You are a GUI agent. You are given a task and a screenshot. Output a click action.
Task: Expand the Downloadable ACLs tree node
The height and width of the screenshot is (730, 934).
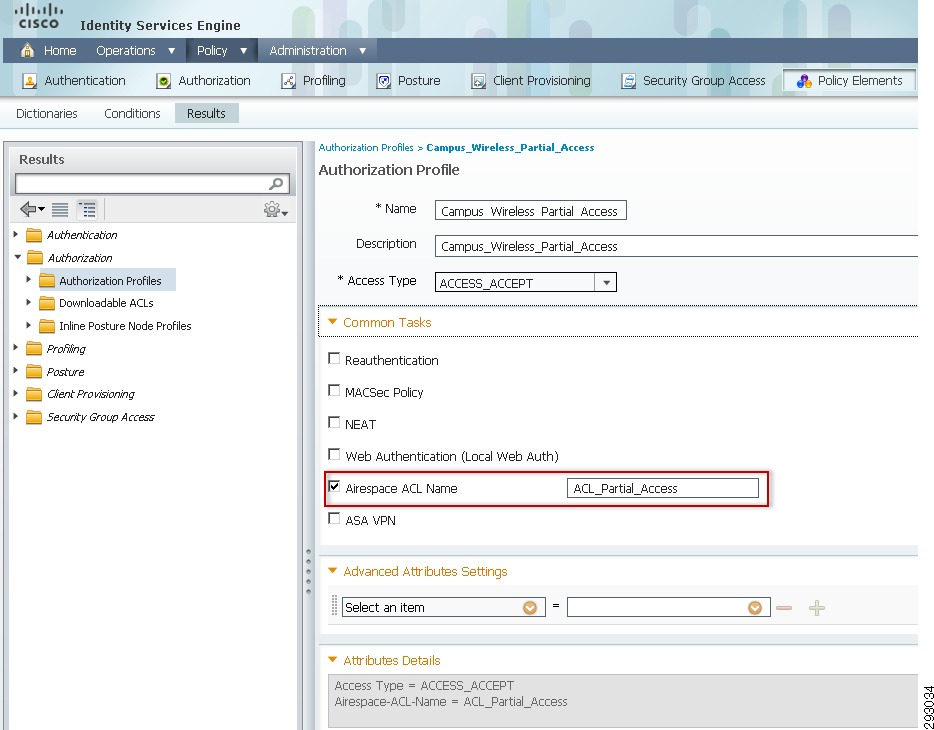(x=29, y=302)
